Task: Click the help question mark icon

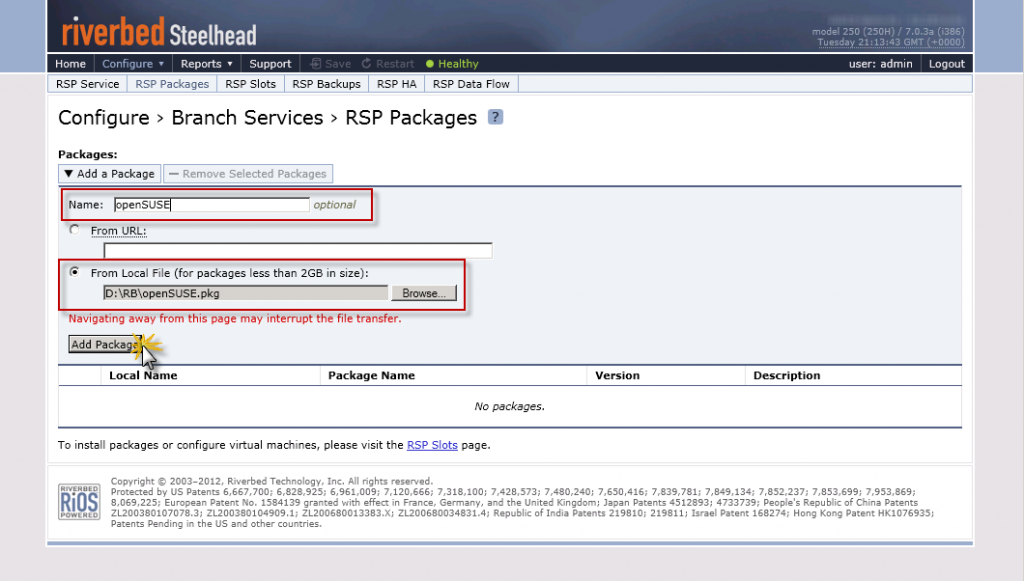Action: pos(496,117)
